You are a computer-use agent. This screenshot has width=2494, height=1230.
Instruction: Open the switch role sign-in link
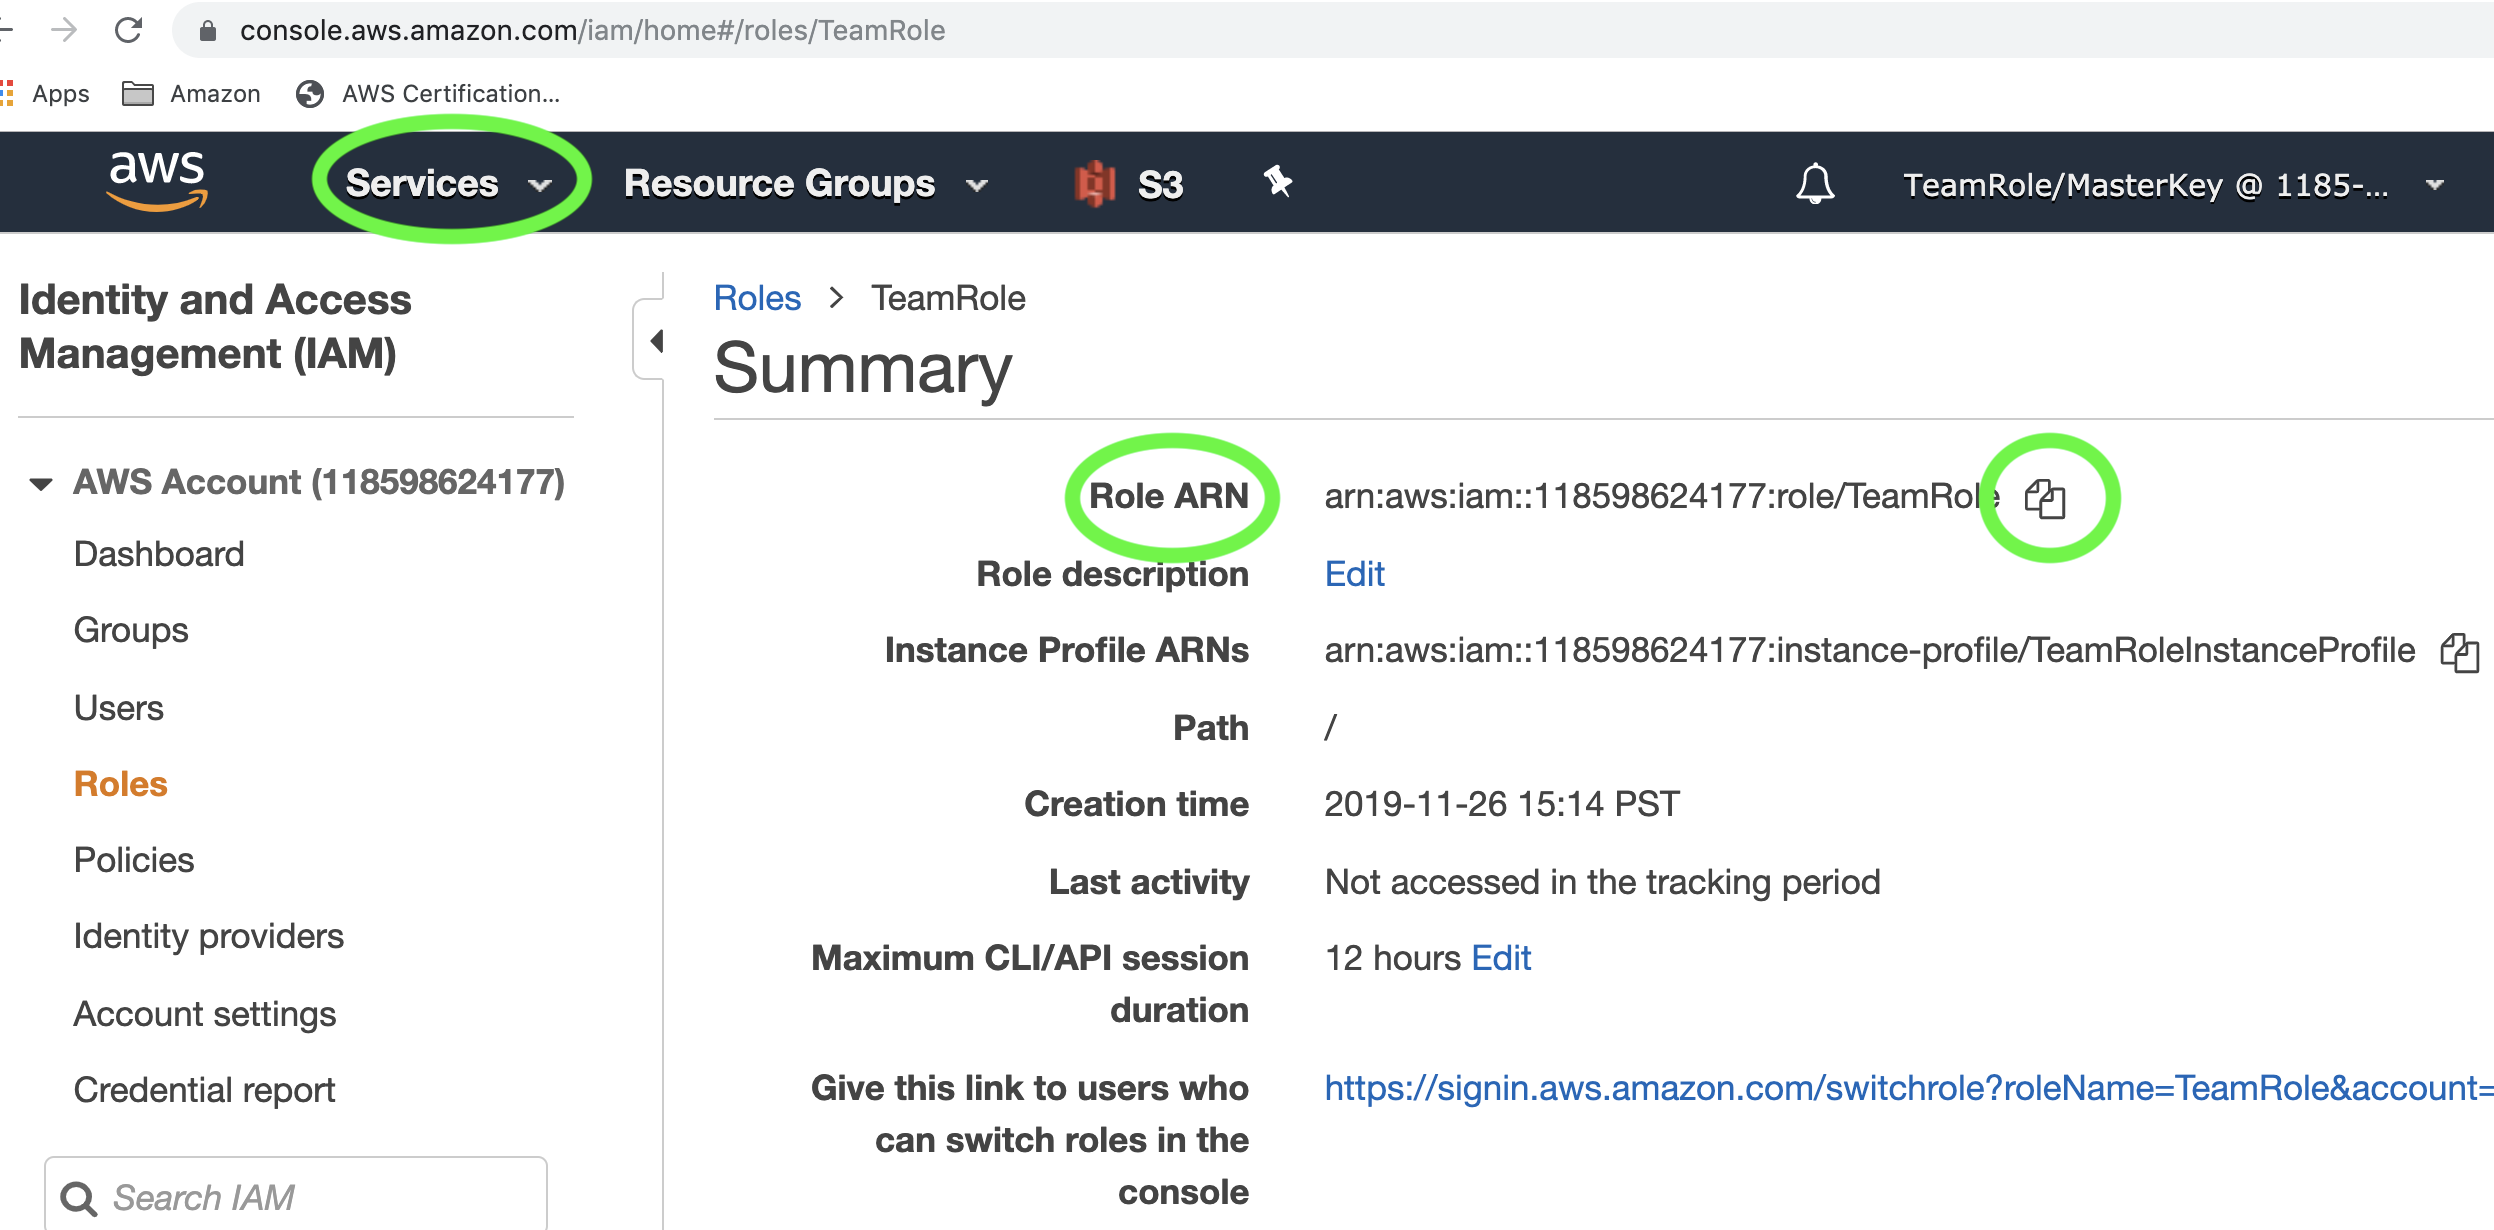pos(1908,1088)
